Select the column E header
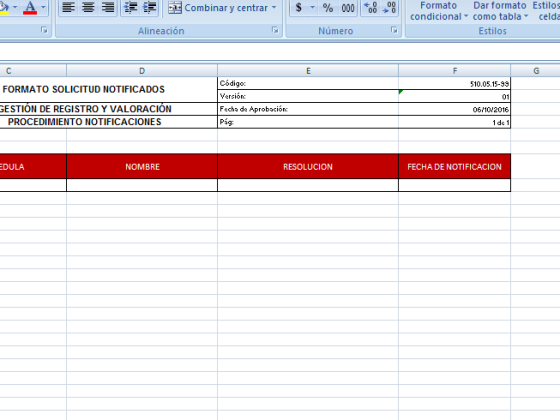 pyautogui.click(x=308, y=71)
